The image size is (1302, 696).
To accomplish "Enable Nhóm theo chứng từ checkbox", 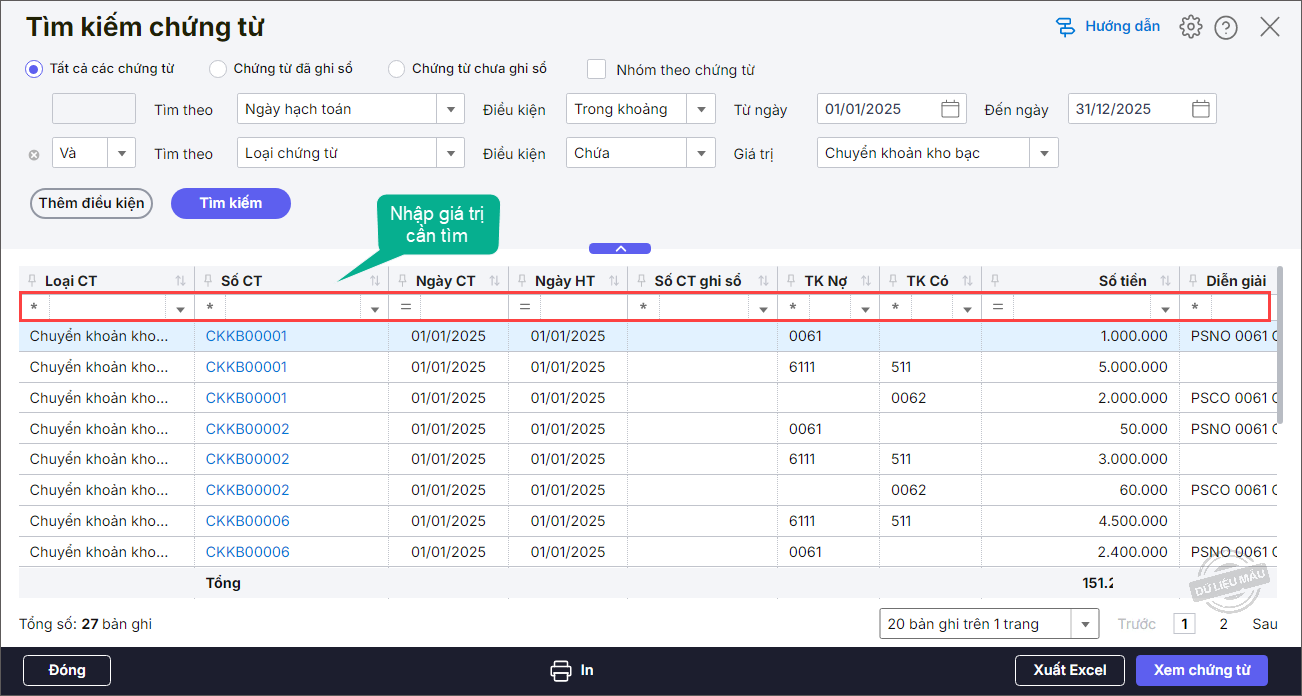I will click(597, 69).
